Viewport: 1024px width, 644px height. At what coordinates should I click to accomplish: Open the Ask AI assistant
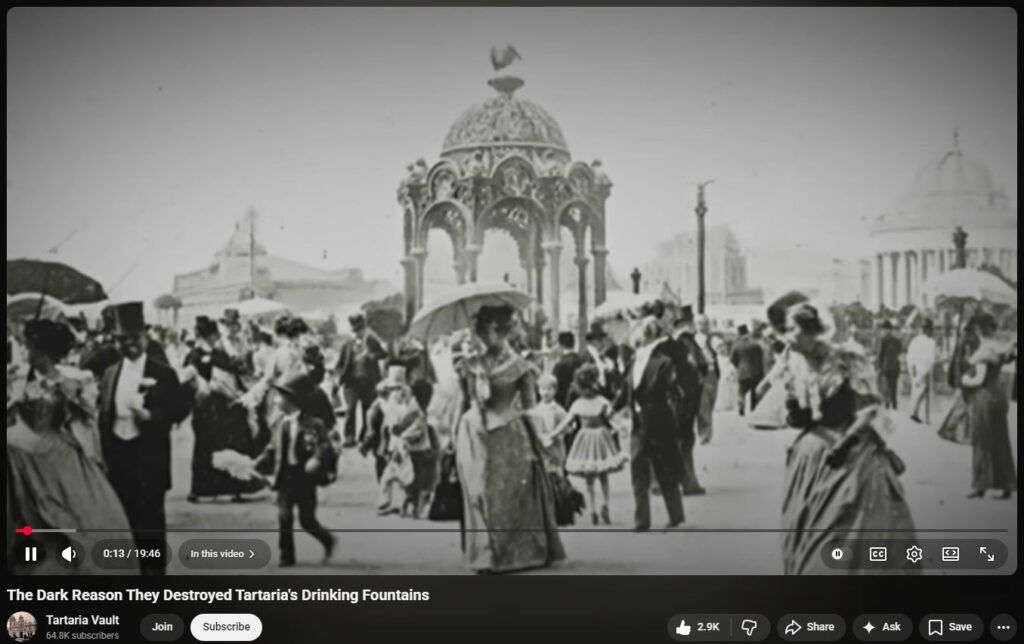pyautogui.click(x=882, y=627)
